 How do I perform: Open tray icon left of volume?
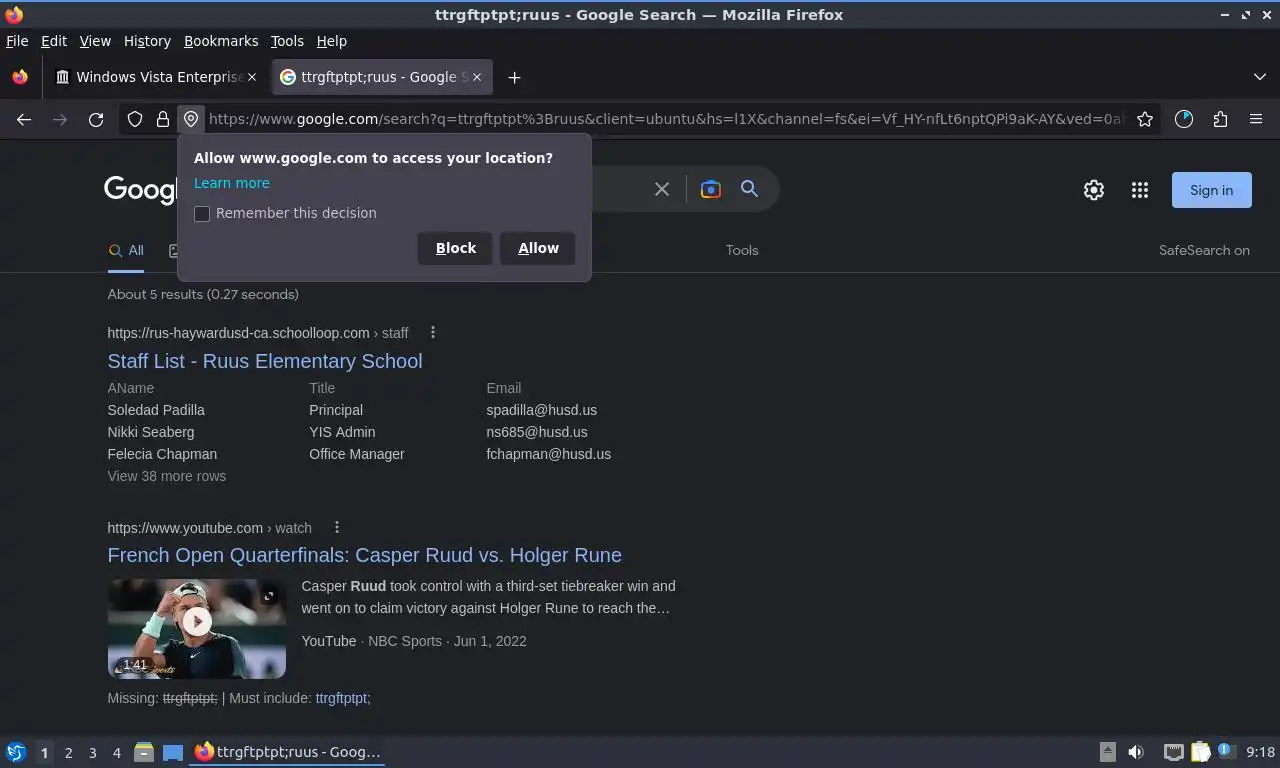tap(1107, 752)
